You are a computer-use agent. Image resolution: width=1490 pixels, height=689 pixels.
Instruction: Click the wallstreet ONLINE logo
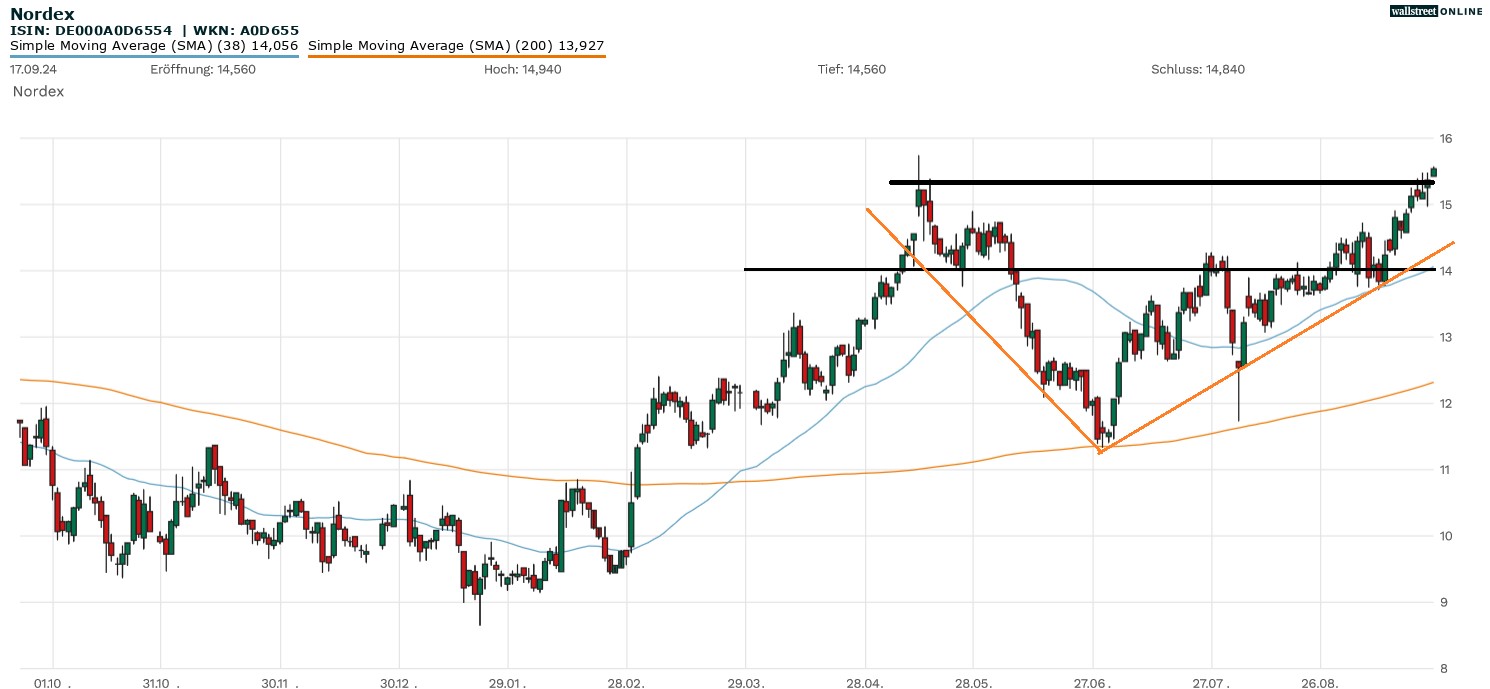[1436, 11]
